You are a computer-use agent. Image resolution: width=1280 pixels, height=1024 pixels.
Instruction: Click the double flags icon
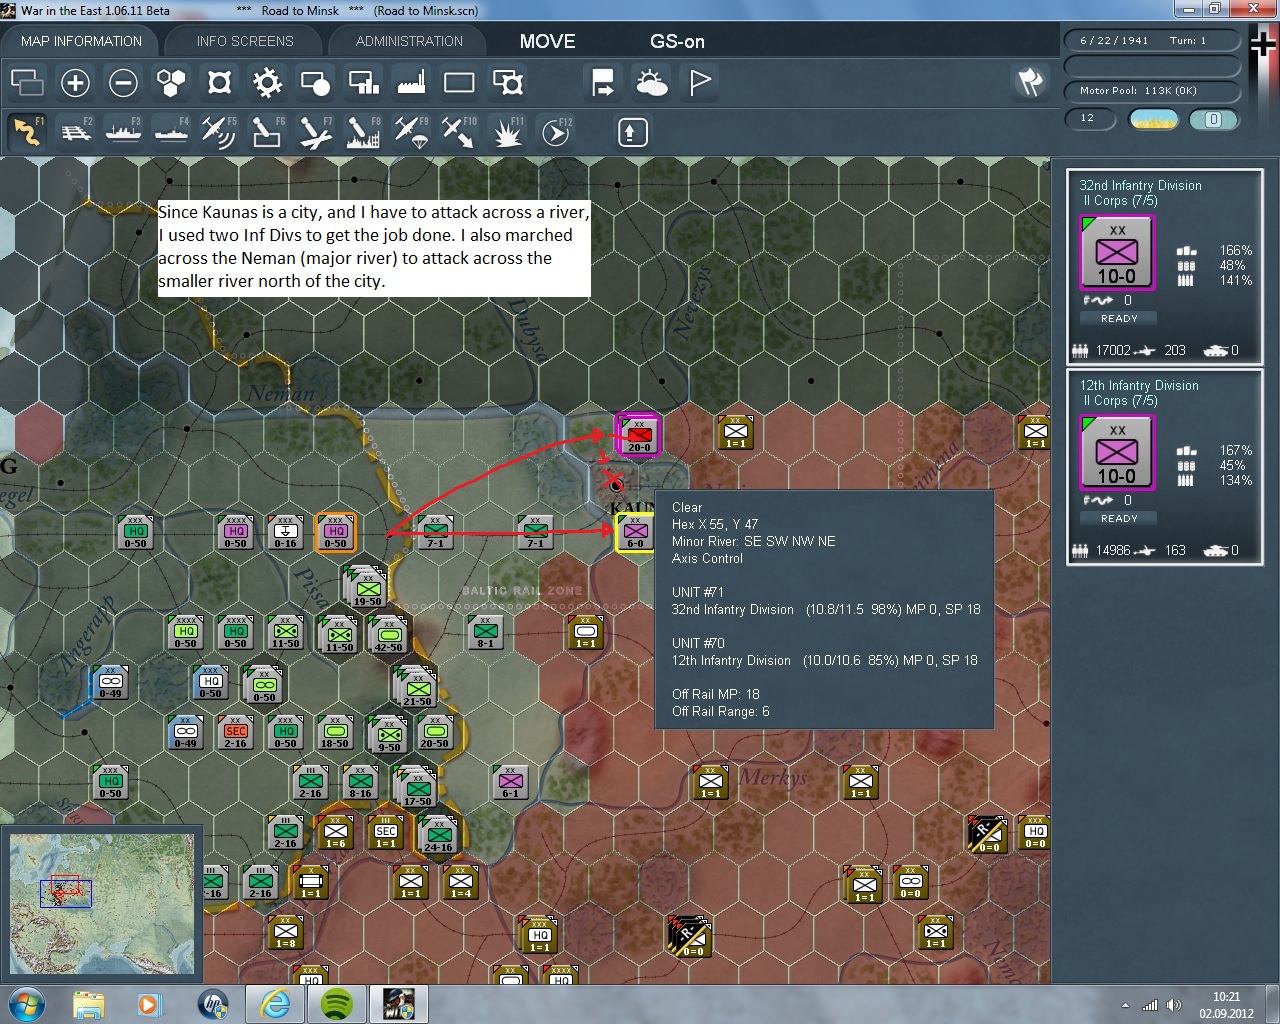point(1030,82)
